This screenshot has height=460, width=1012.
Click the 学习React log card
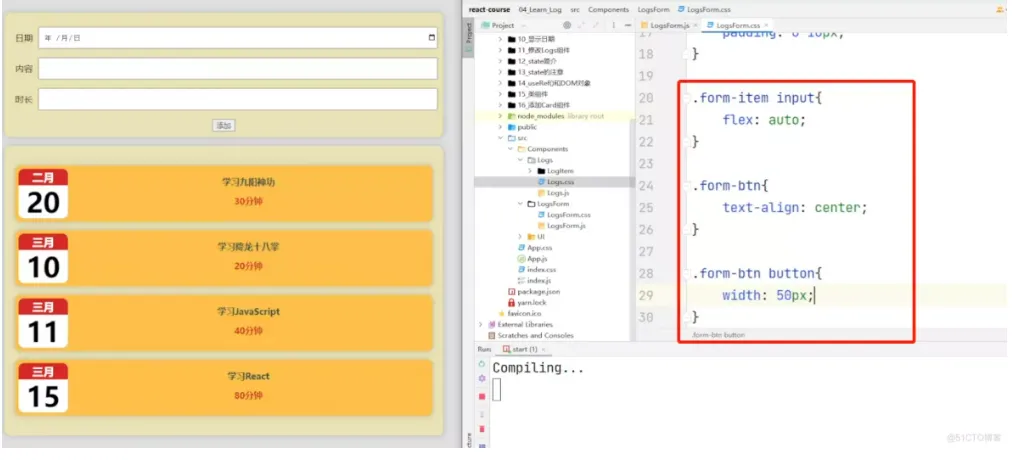coord(223,387)
